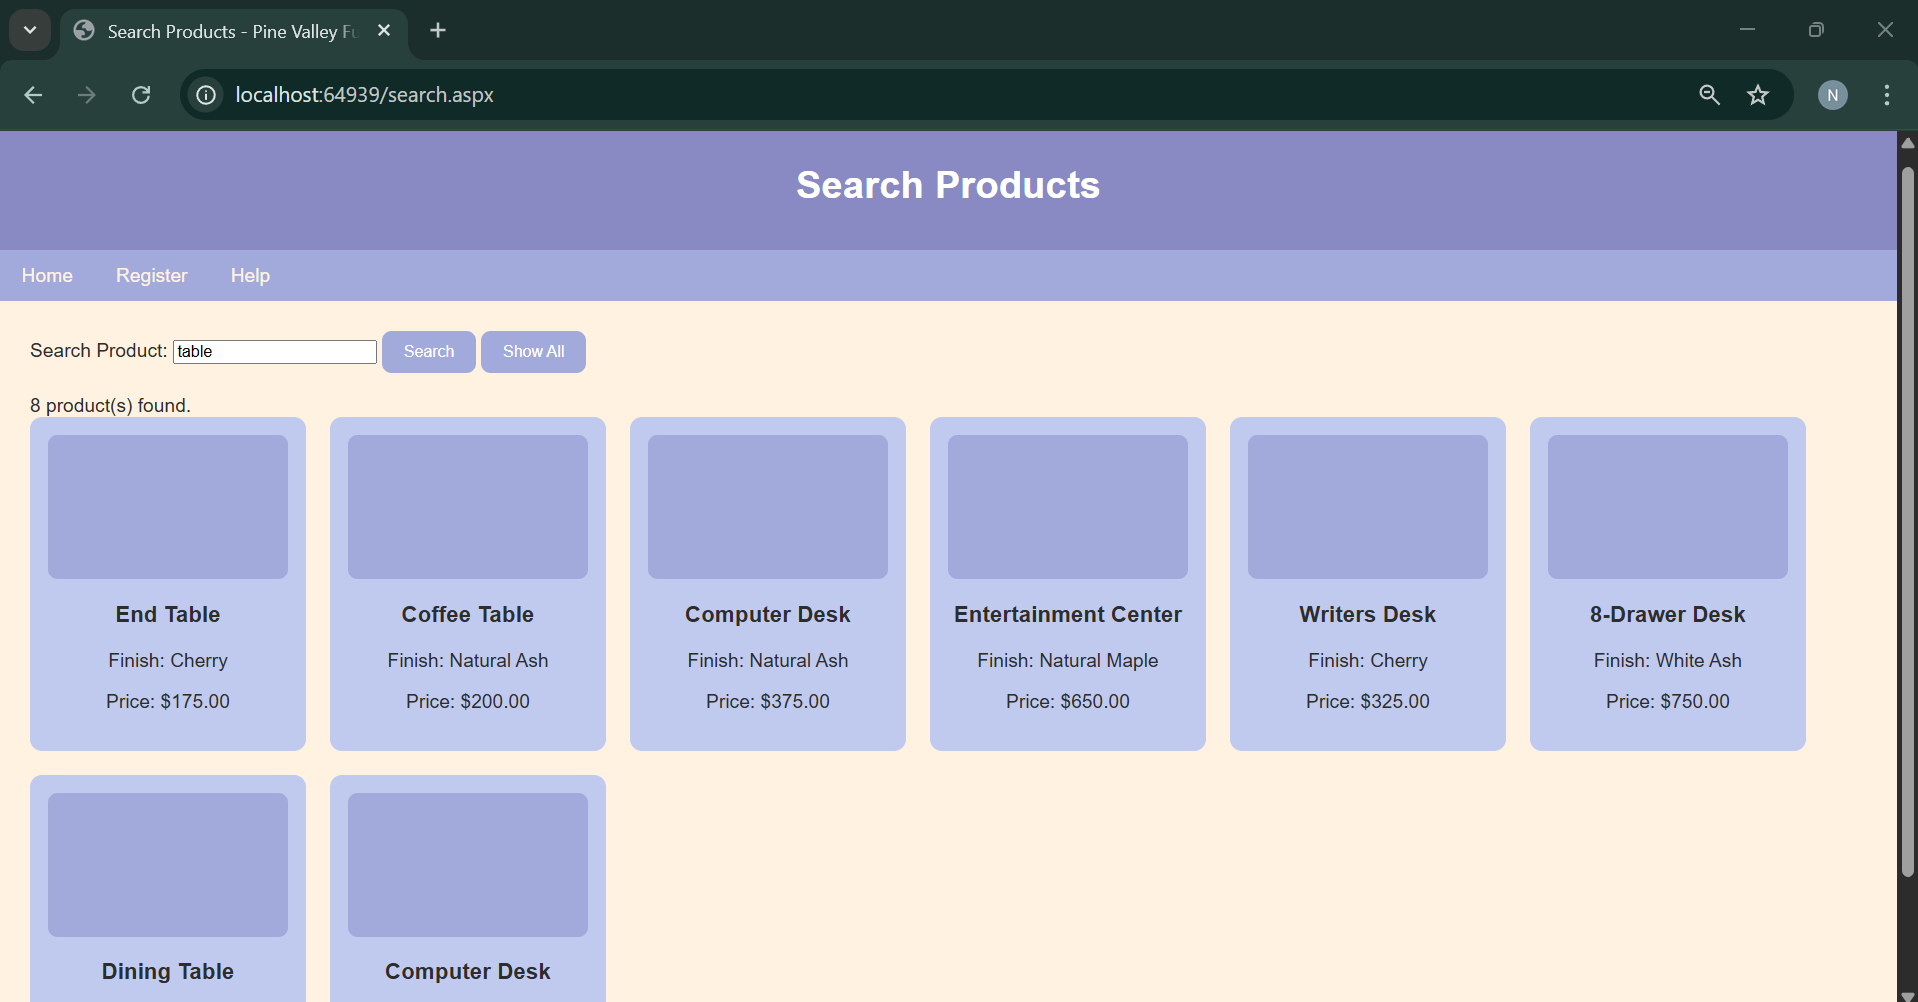Bookmark this page using the star icon
Viewport: 1918px width, 1002px height.
click(1758, 95)
